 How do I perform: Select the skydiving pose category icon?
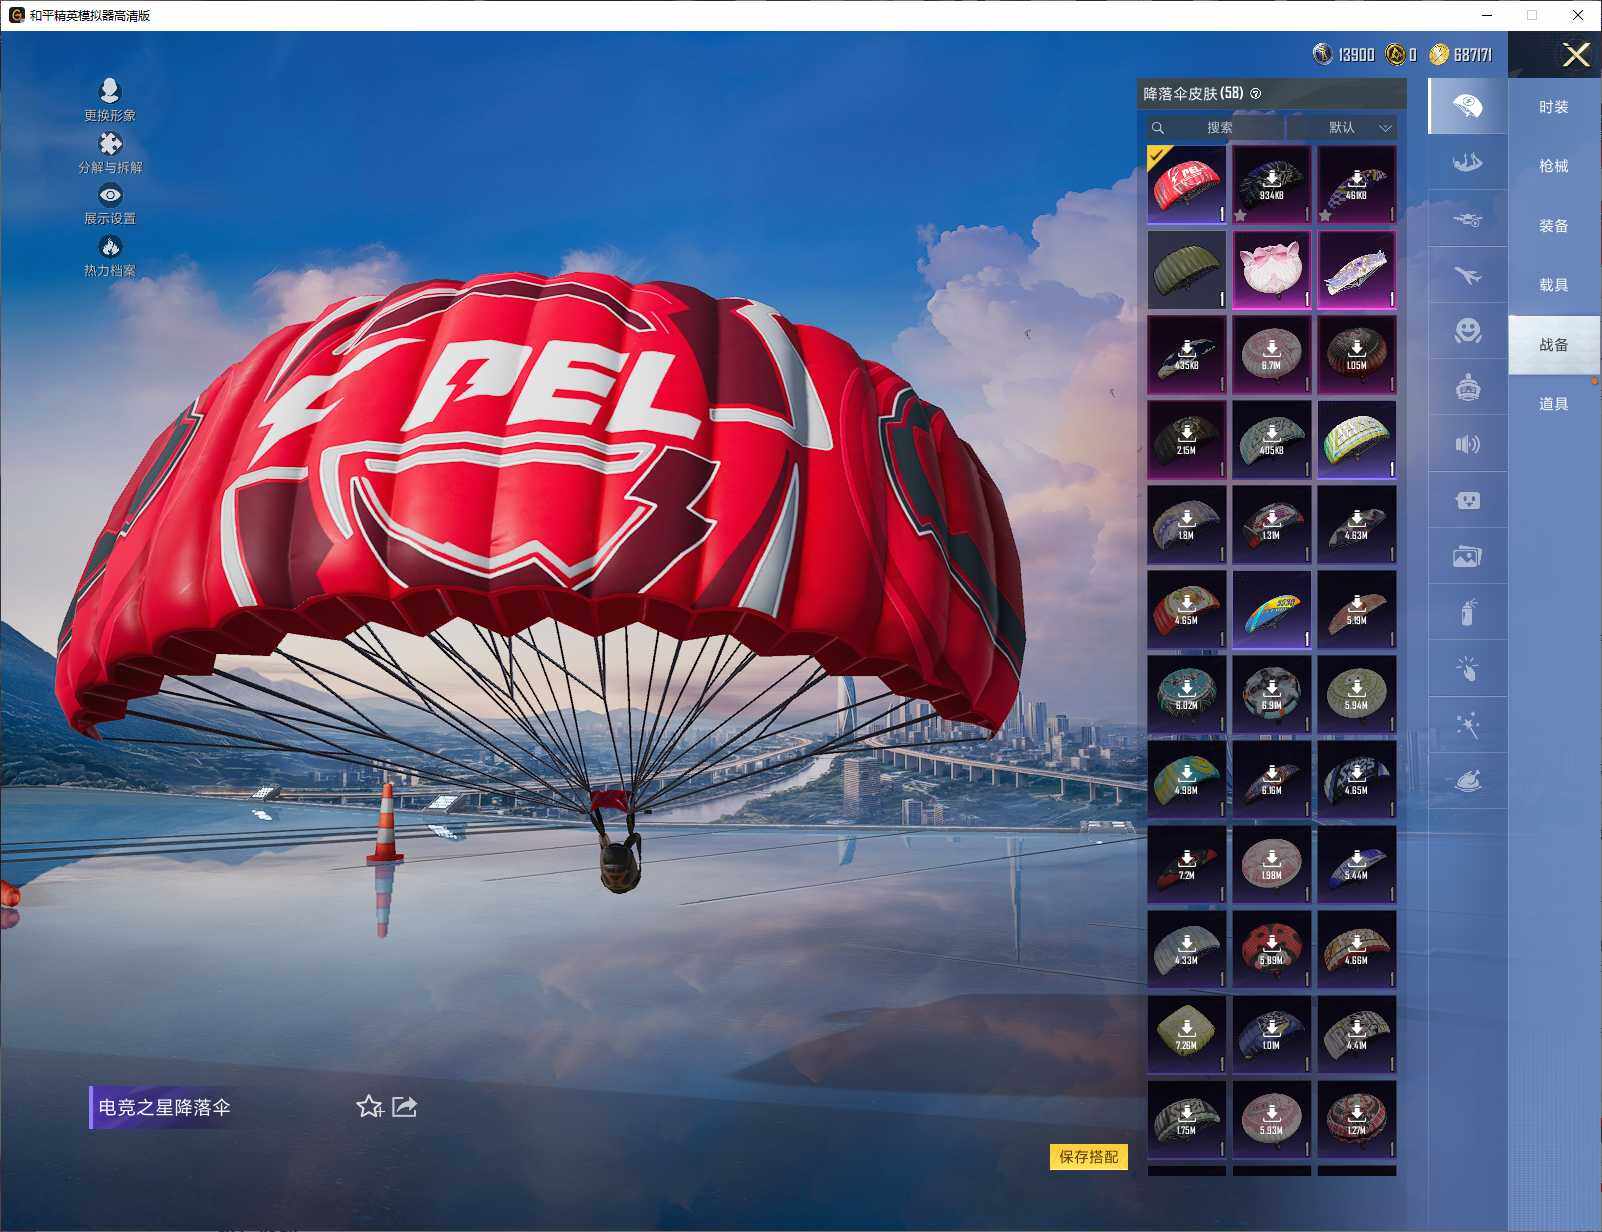(1467, 162)
